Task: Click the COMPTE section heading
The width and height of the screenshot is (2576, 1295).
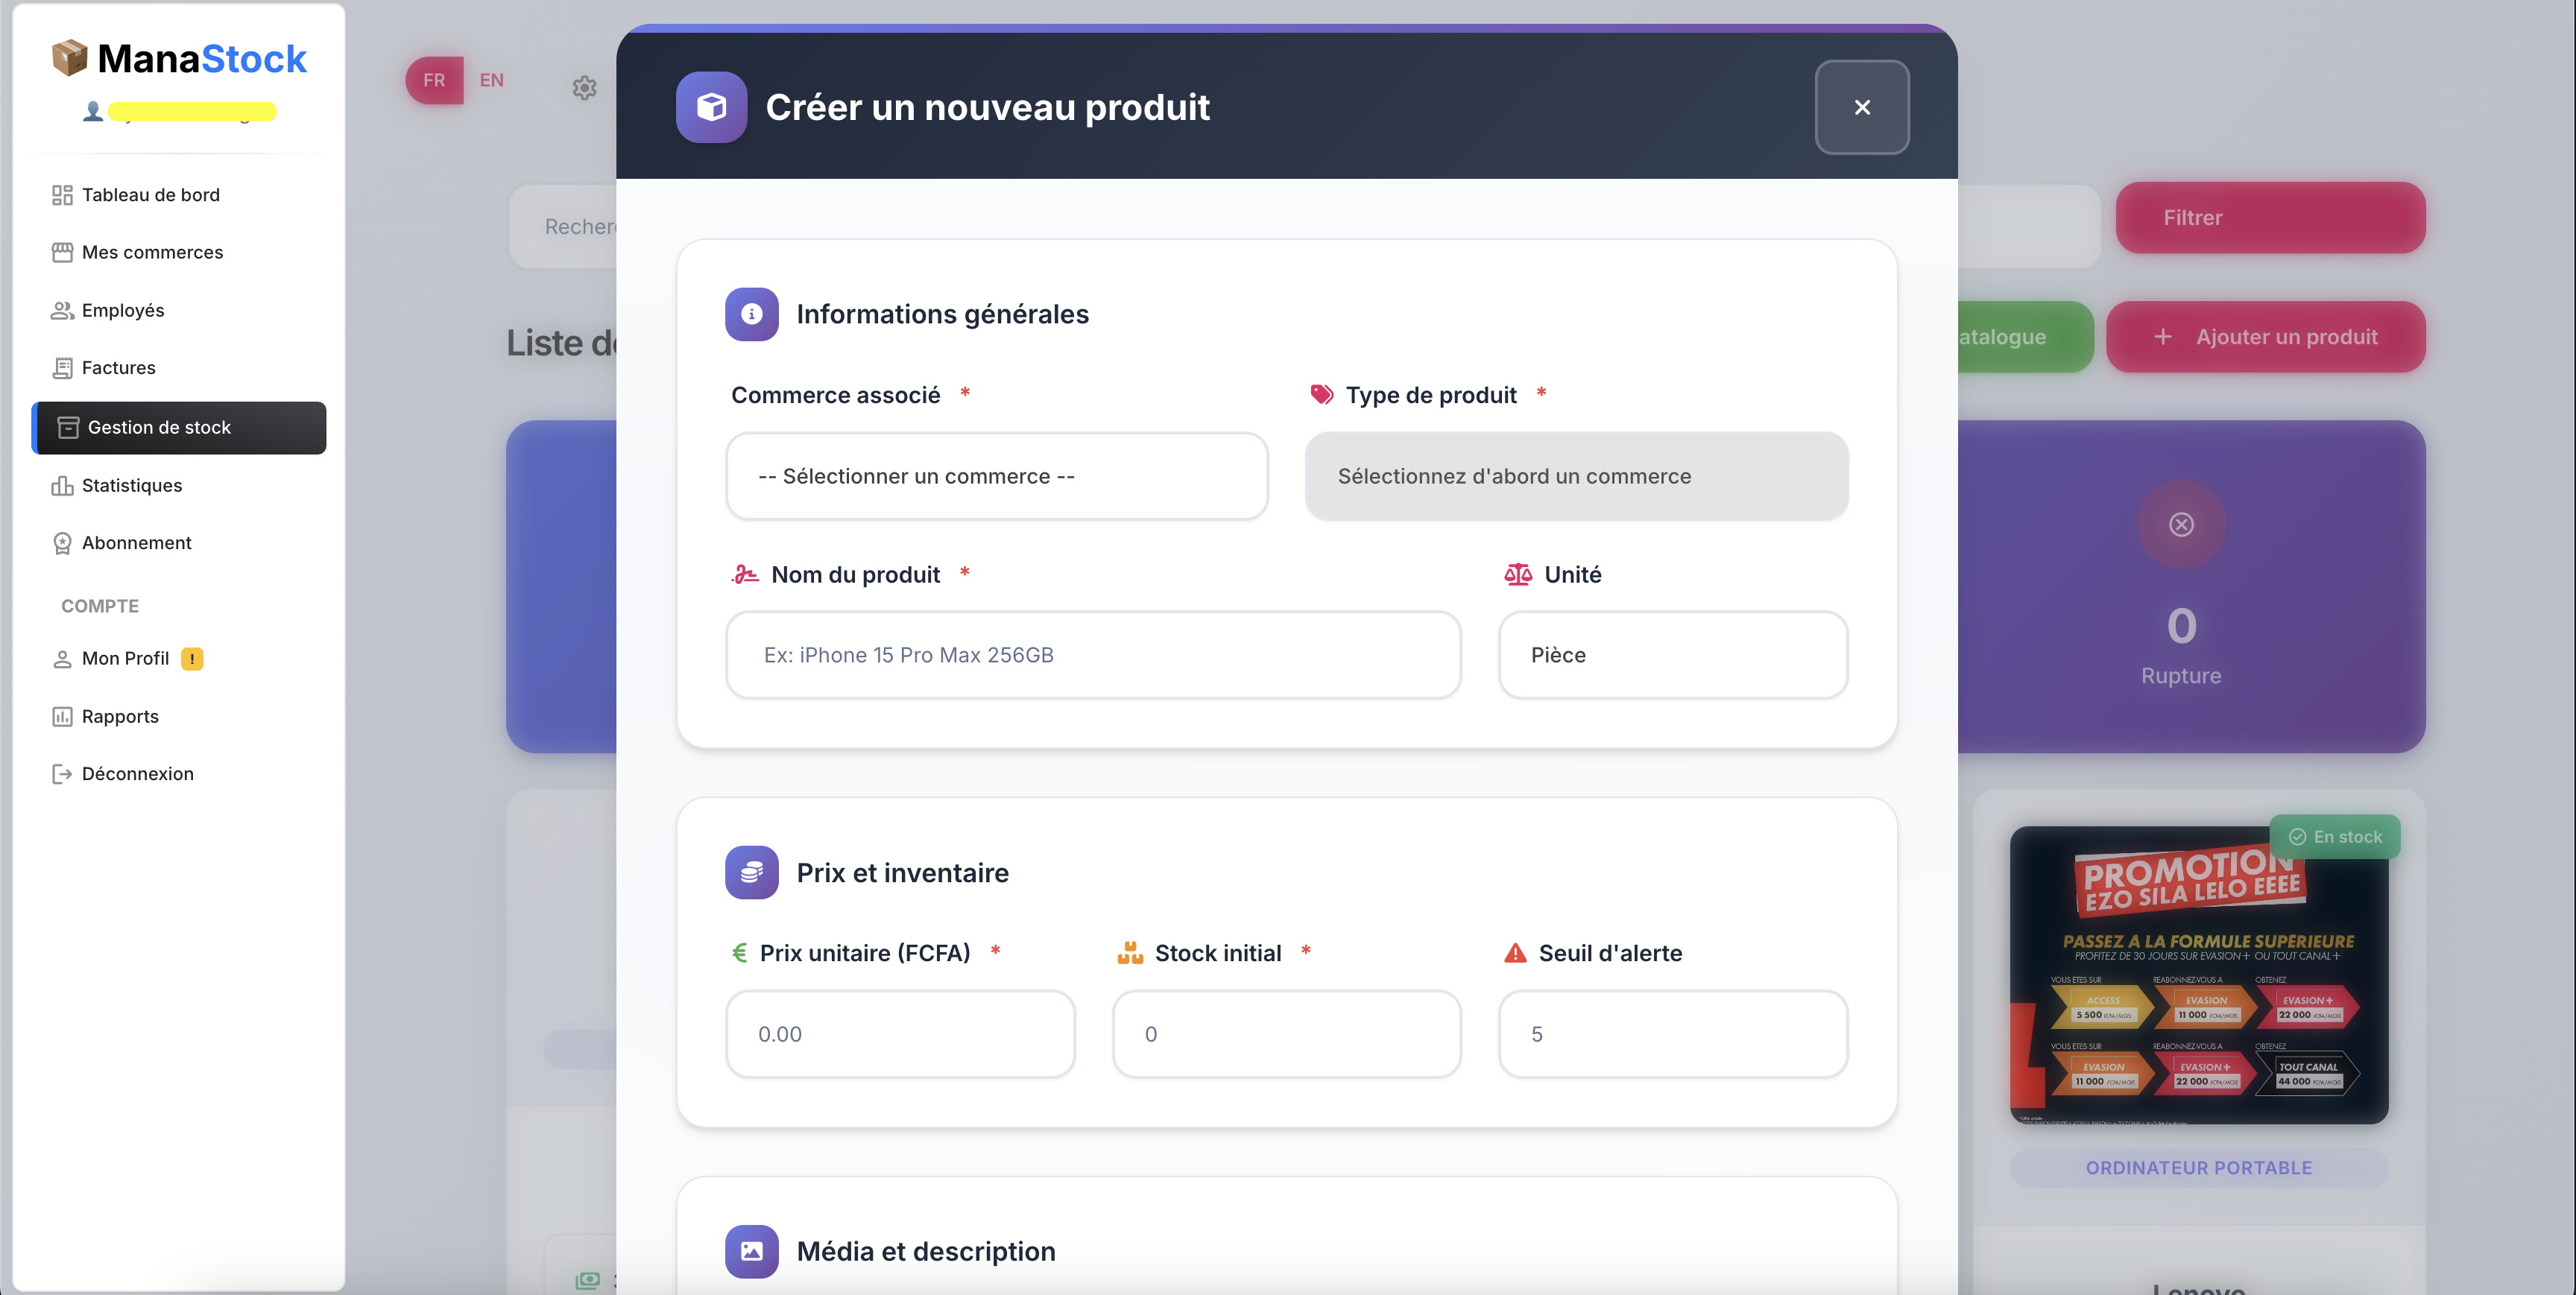Action: tap(100, 606)
